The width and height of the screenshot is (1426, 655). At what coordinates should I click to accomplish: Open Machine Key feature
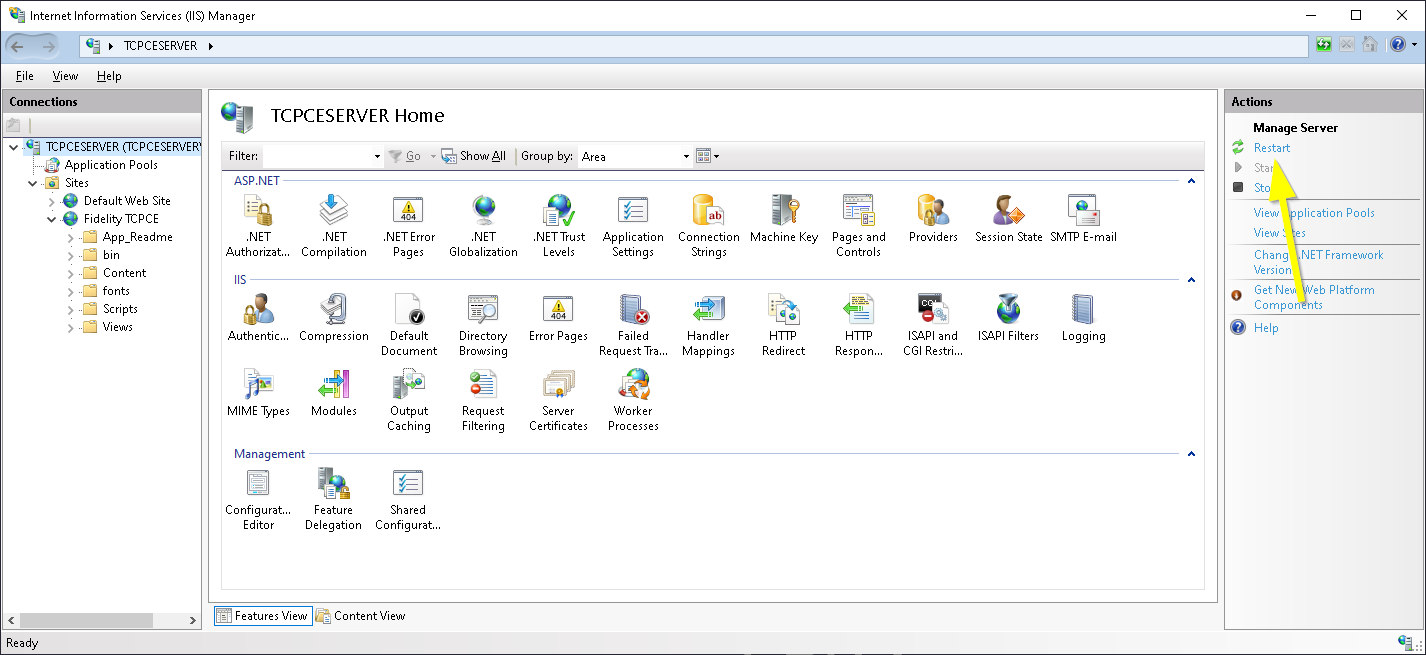tap(783, 219)
